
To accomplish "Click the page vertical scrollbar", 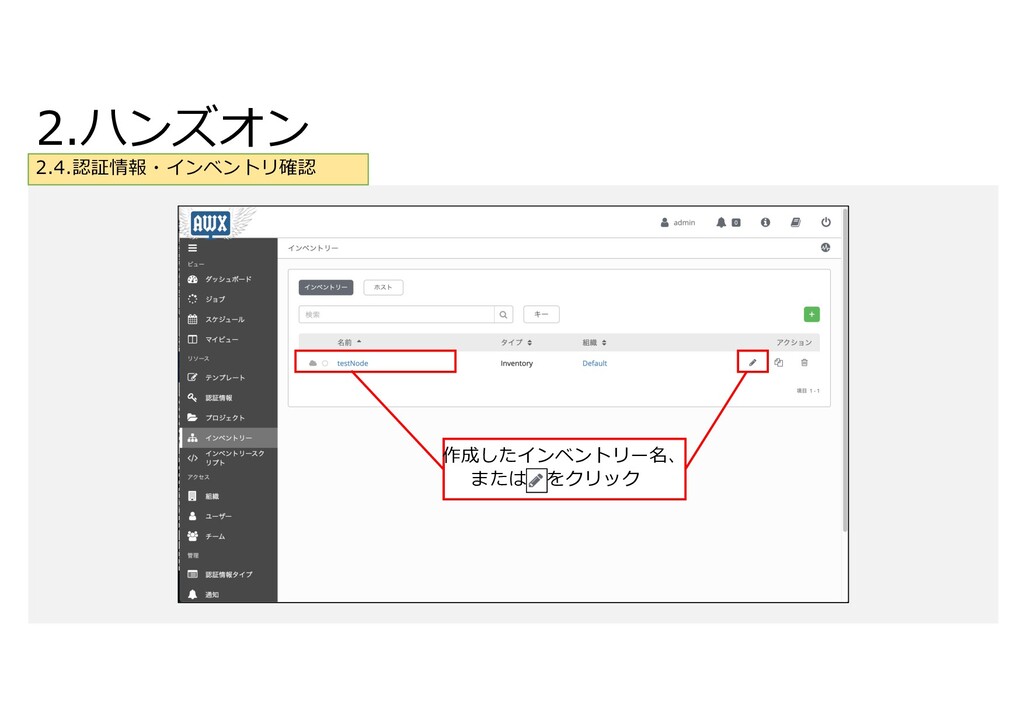I will coord(845,371).
